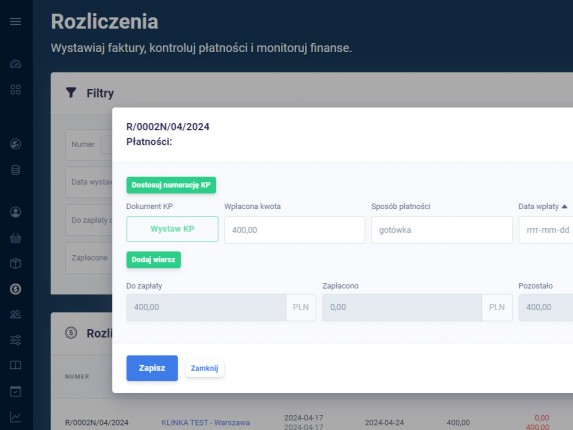Open the dashboard gauge icon in sidebar
The image size is (573, 430).
click(15, 64)
